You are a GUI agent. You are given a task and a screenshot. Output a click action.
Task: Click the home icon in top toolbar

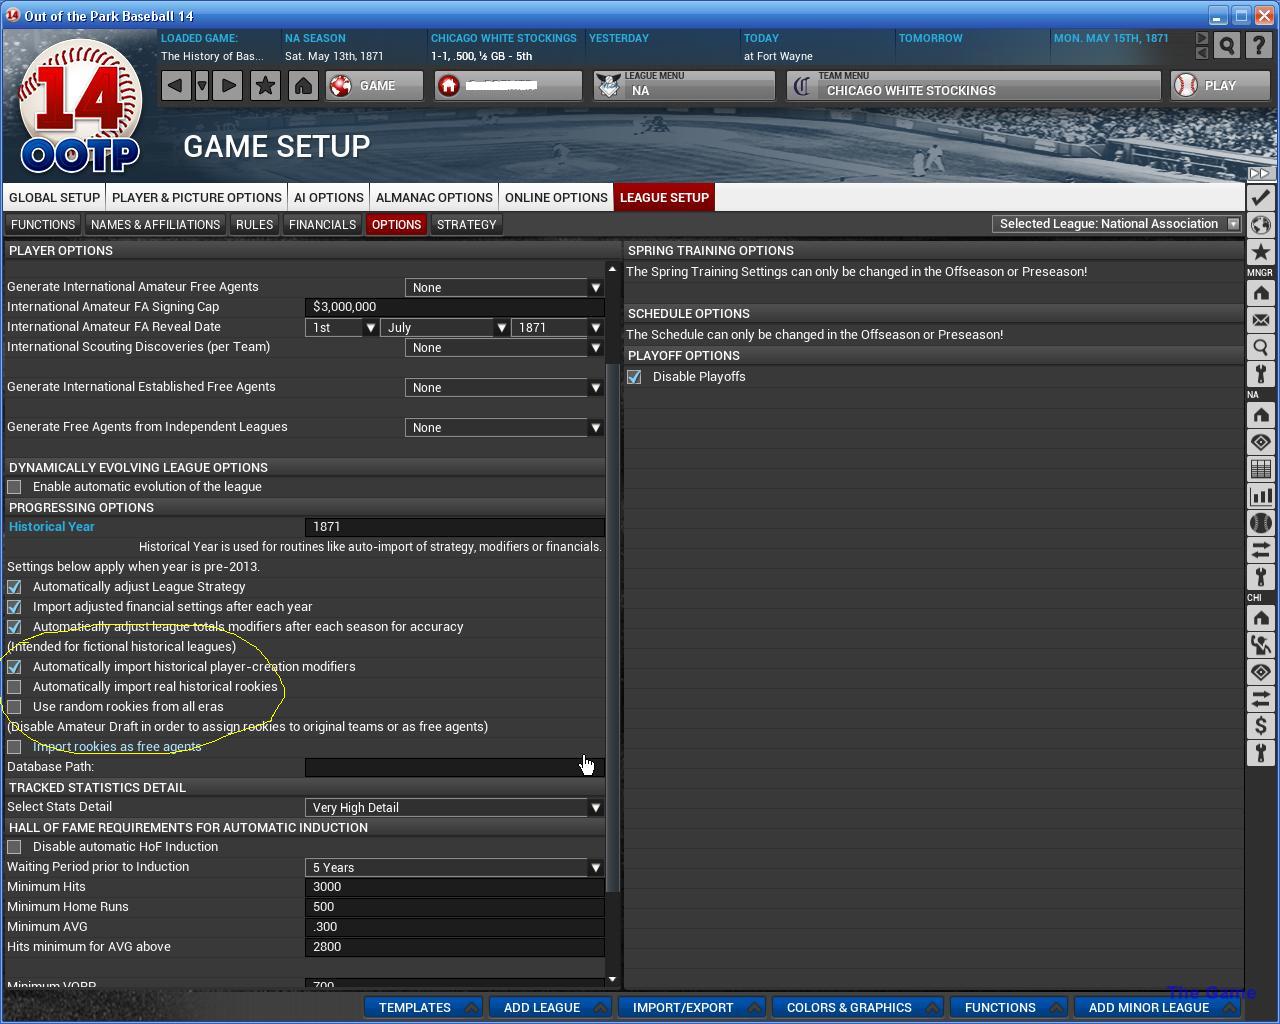[303, 86]
